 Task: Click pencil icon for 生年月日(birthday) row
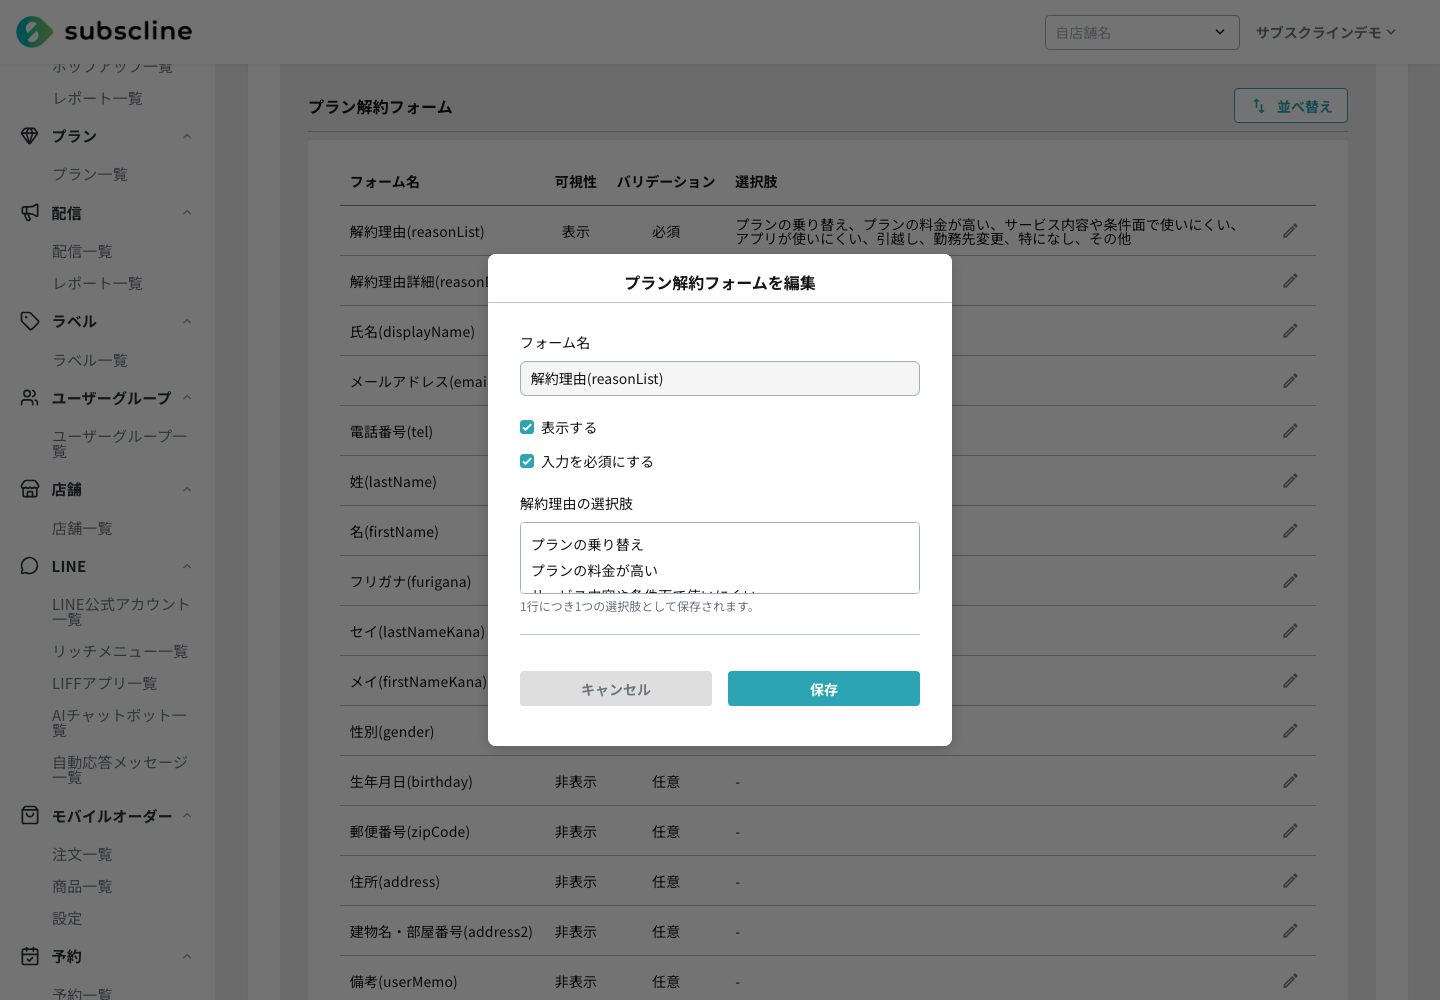tap(1290, 781)
